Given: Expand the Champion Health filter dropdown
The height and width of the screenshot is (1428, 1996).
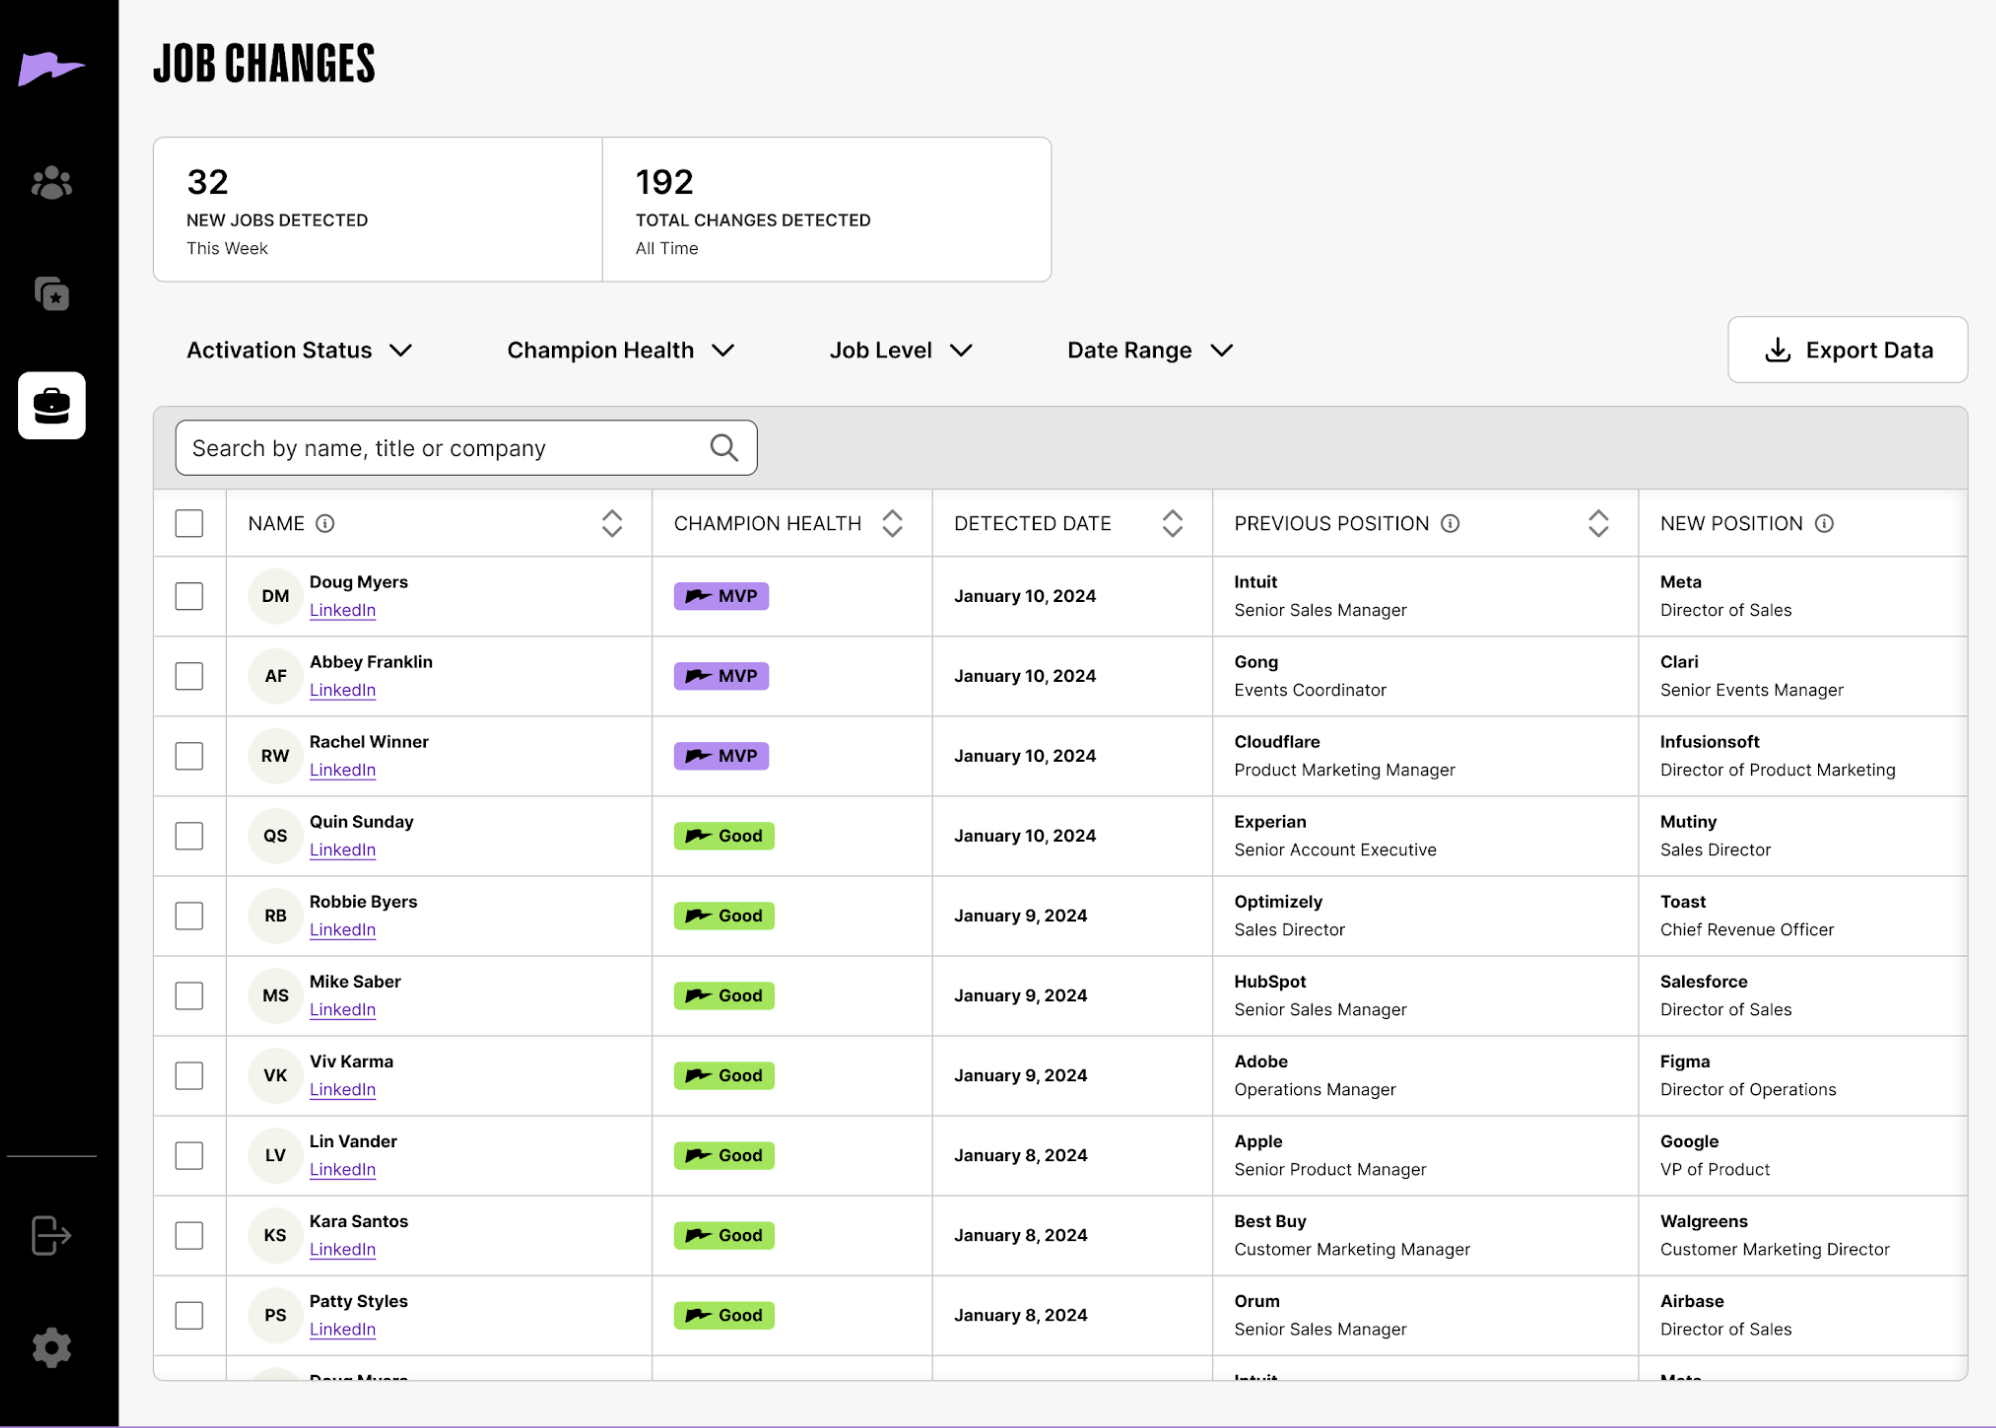Looking at the screenshot, I should click(x=620, y=350).
